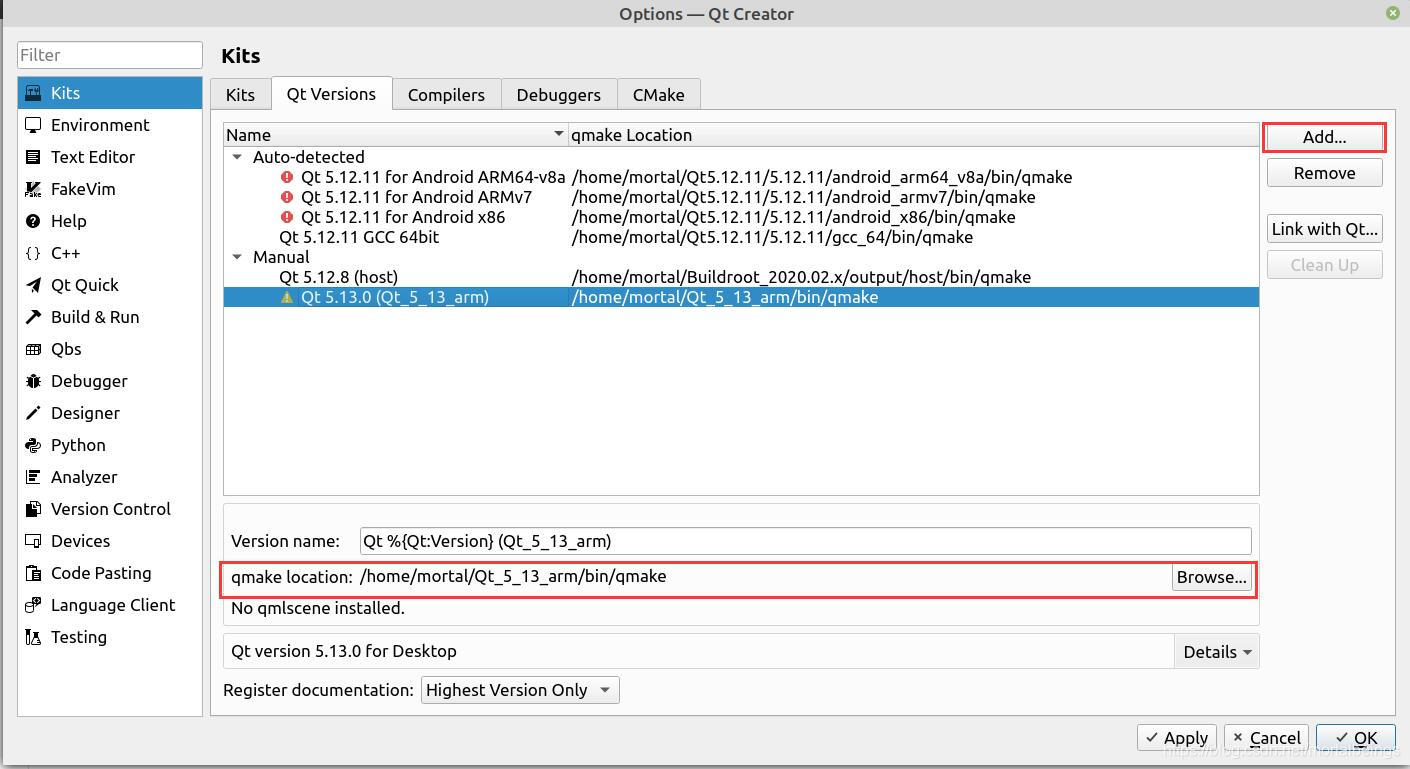Screen dimensions: 1410x769
Task: Open the Environment category icon
Action: [x=33, y=125]
